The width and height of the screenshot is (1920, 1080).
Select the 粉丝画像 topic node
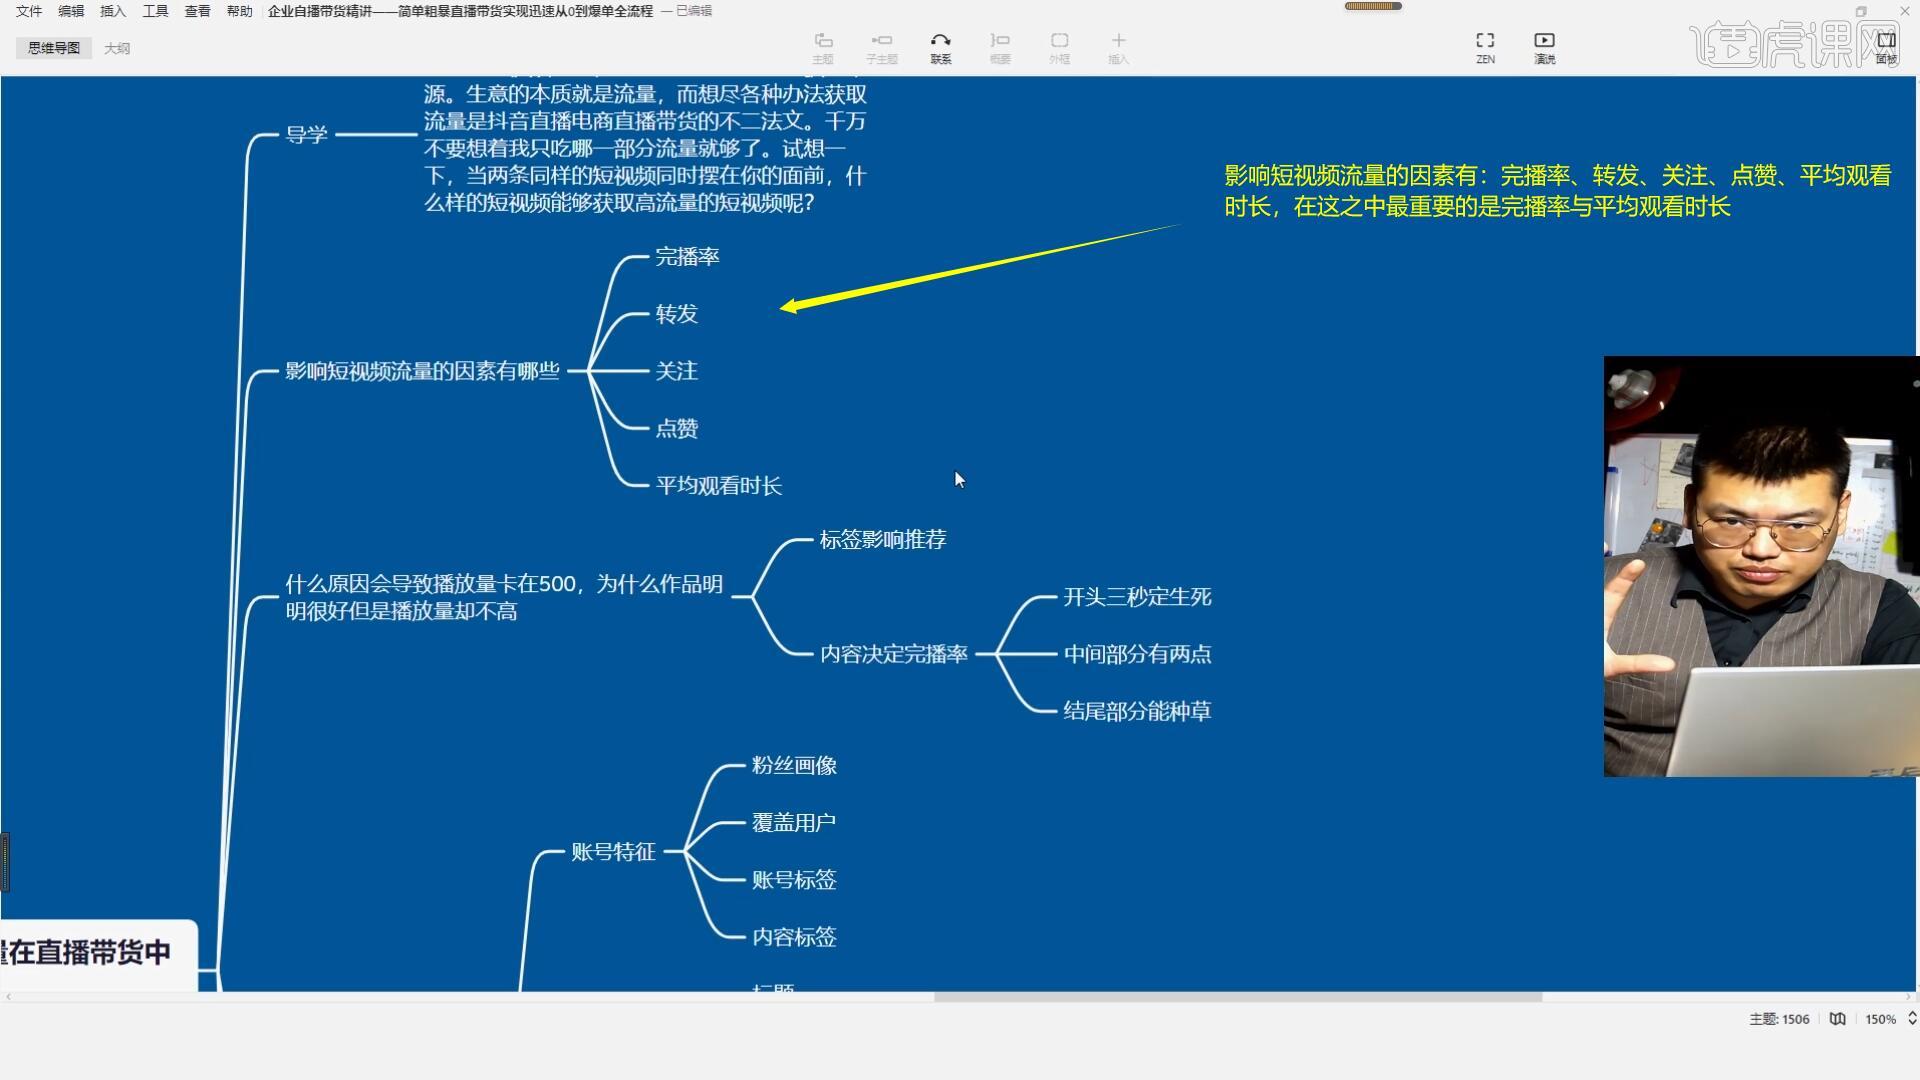794,766
